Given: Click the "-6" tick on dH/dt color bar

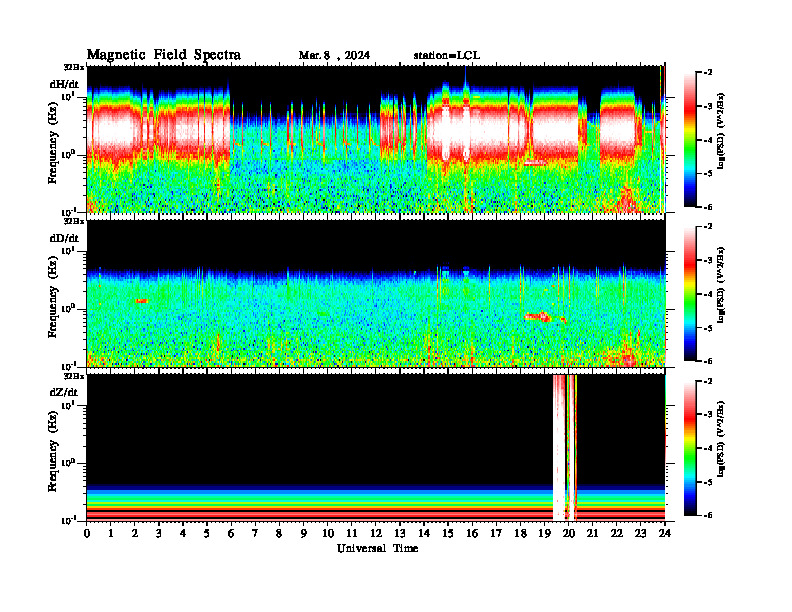Looking at the screenshot, I should (x=708, y=207).
